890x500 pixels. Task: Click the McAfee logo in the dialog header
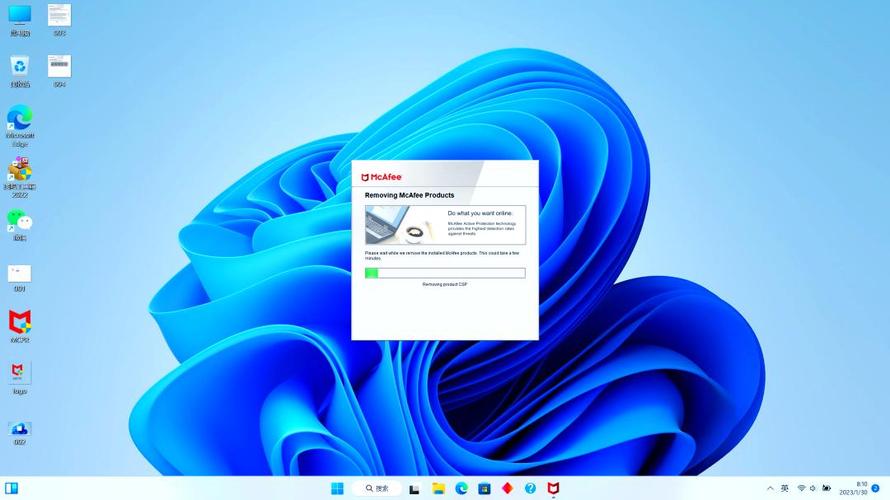tap(381, 177)
